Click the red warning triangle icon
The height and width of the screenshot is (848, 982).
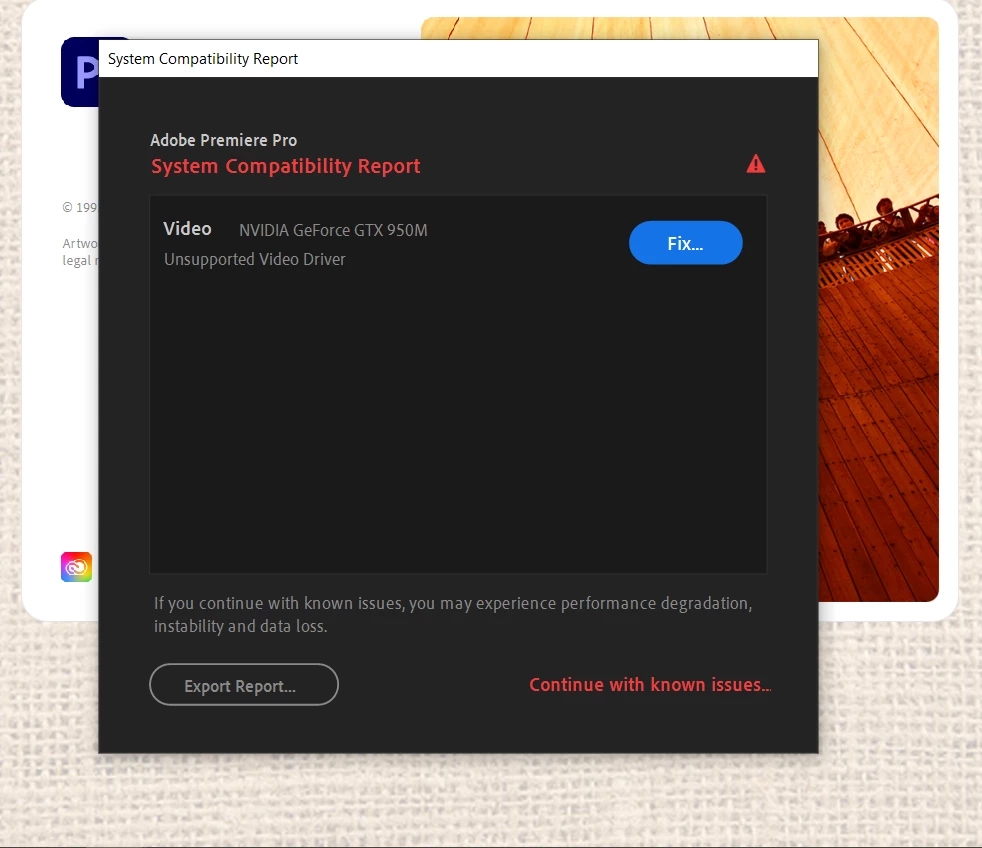pyautogui.click(x=755, y=164)
